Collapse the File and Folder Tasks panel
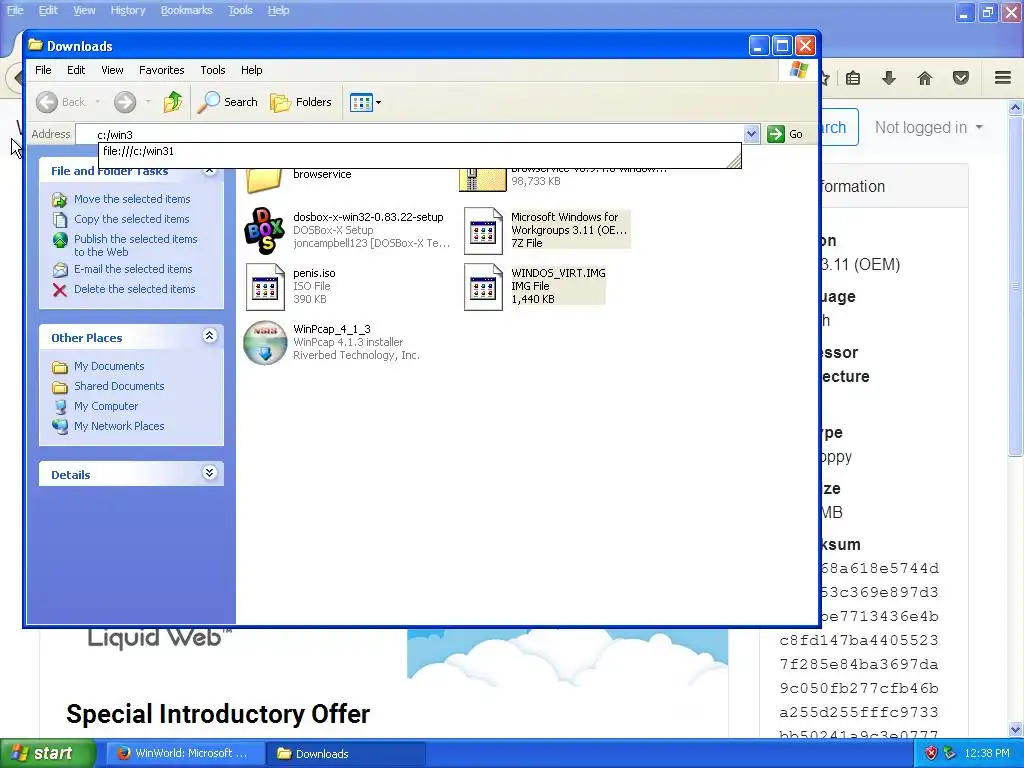1024x768 pixels. pyautogui.click(x=209, y=171)
